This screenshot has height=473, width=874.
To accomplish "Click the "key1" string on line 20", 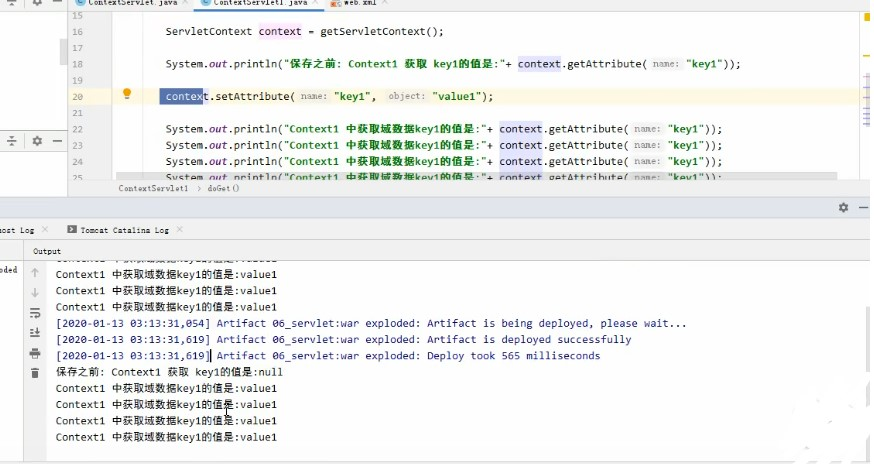I will [x=352, y=96].
